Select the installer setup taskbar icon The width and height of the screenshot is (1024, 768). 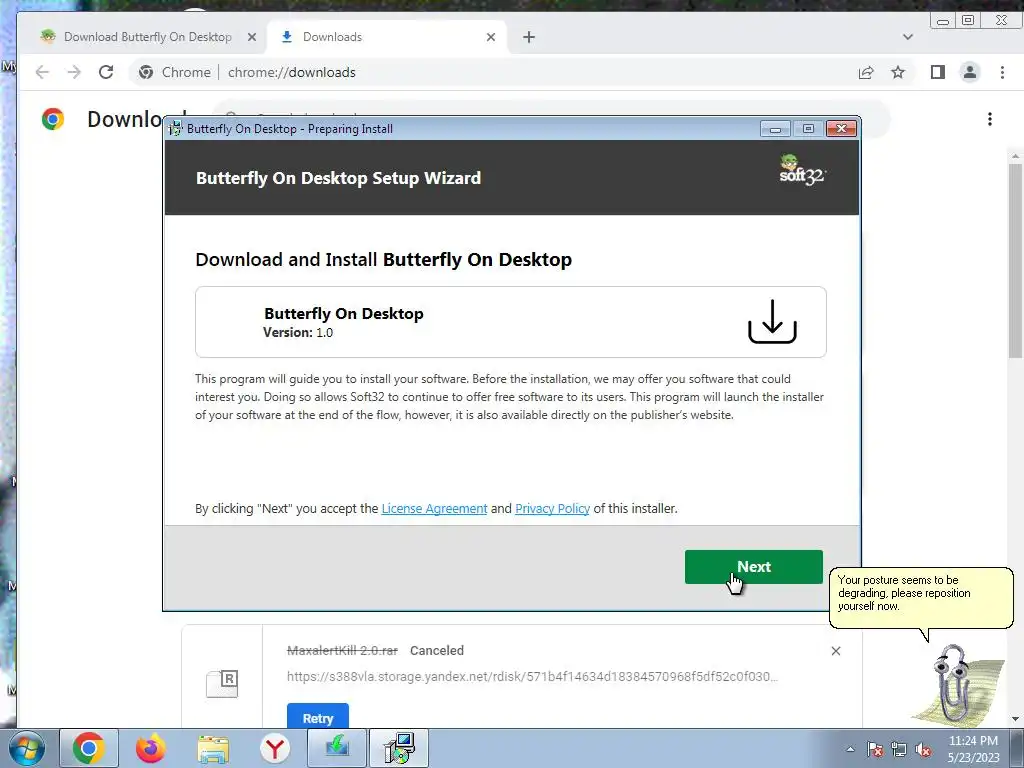[399, 748]
